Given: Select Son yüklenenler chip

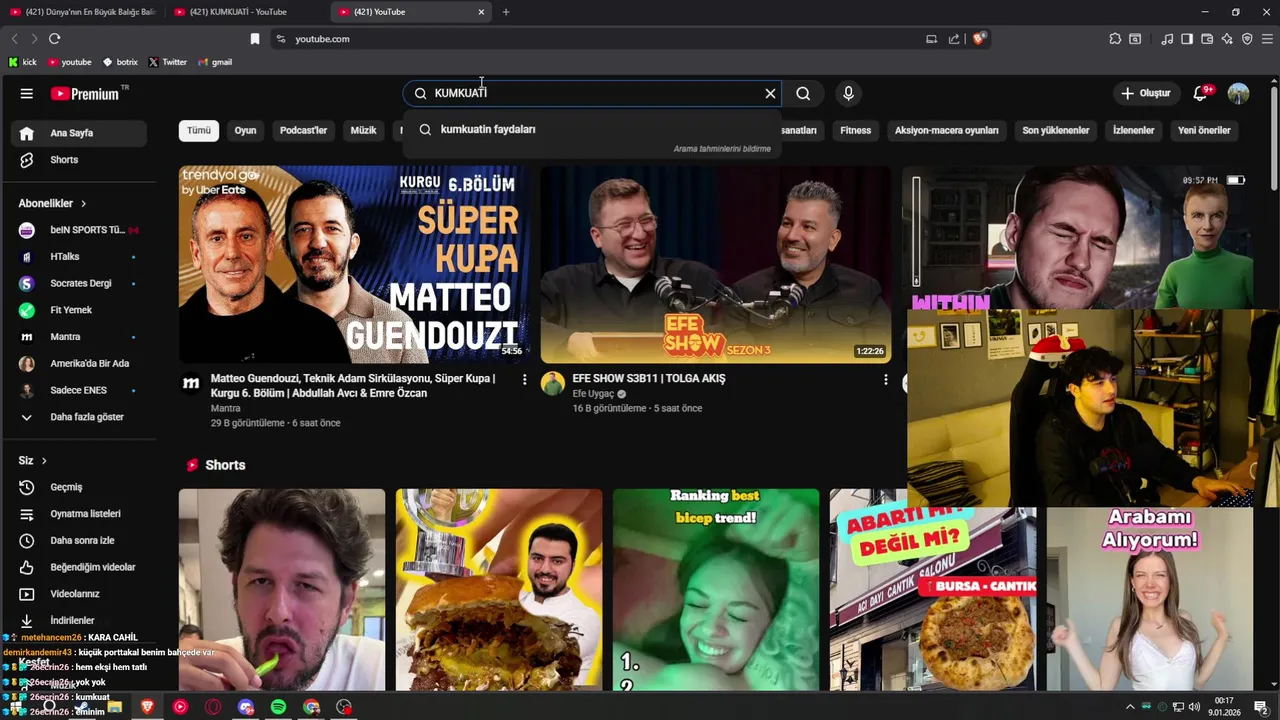Looking at the screenshot, I should tap(1055, 130).
